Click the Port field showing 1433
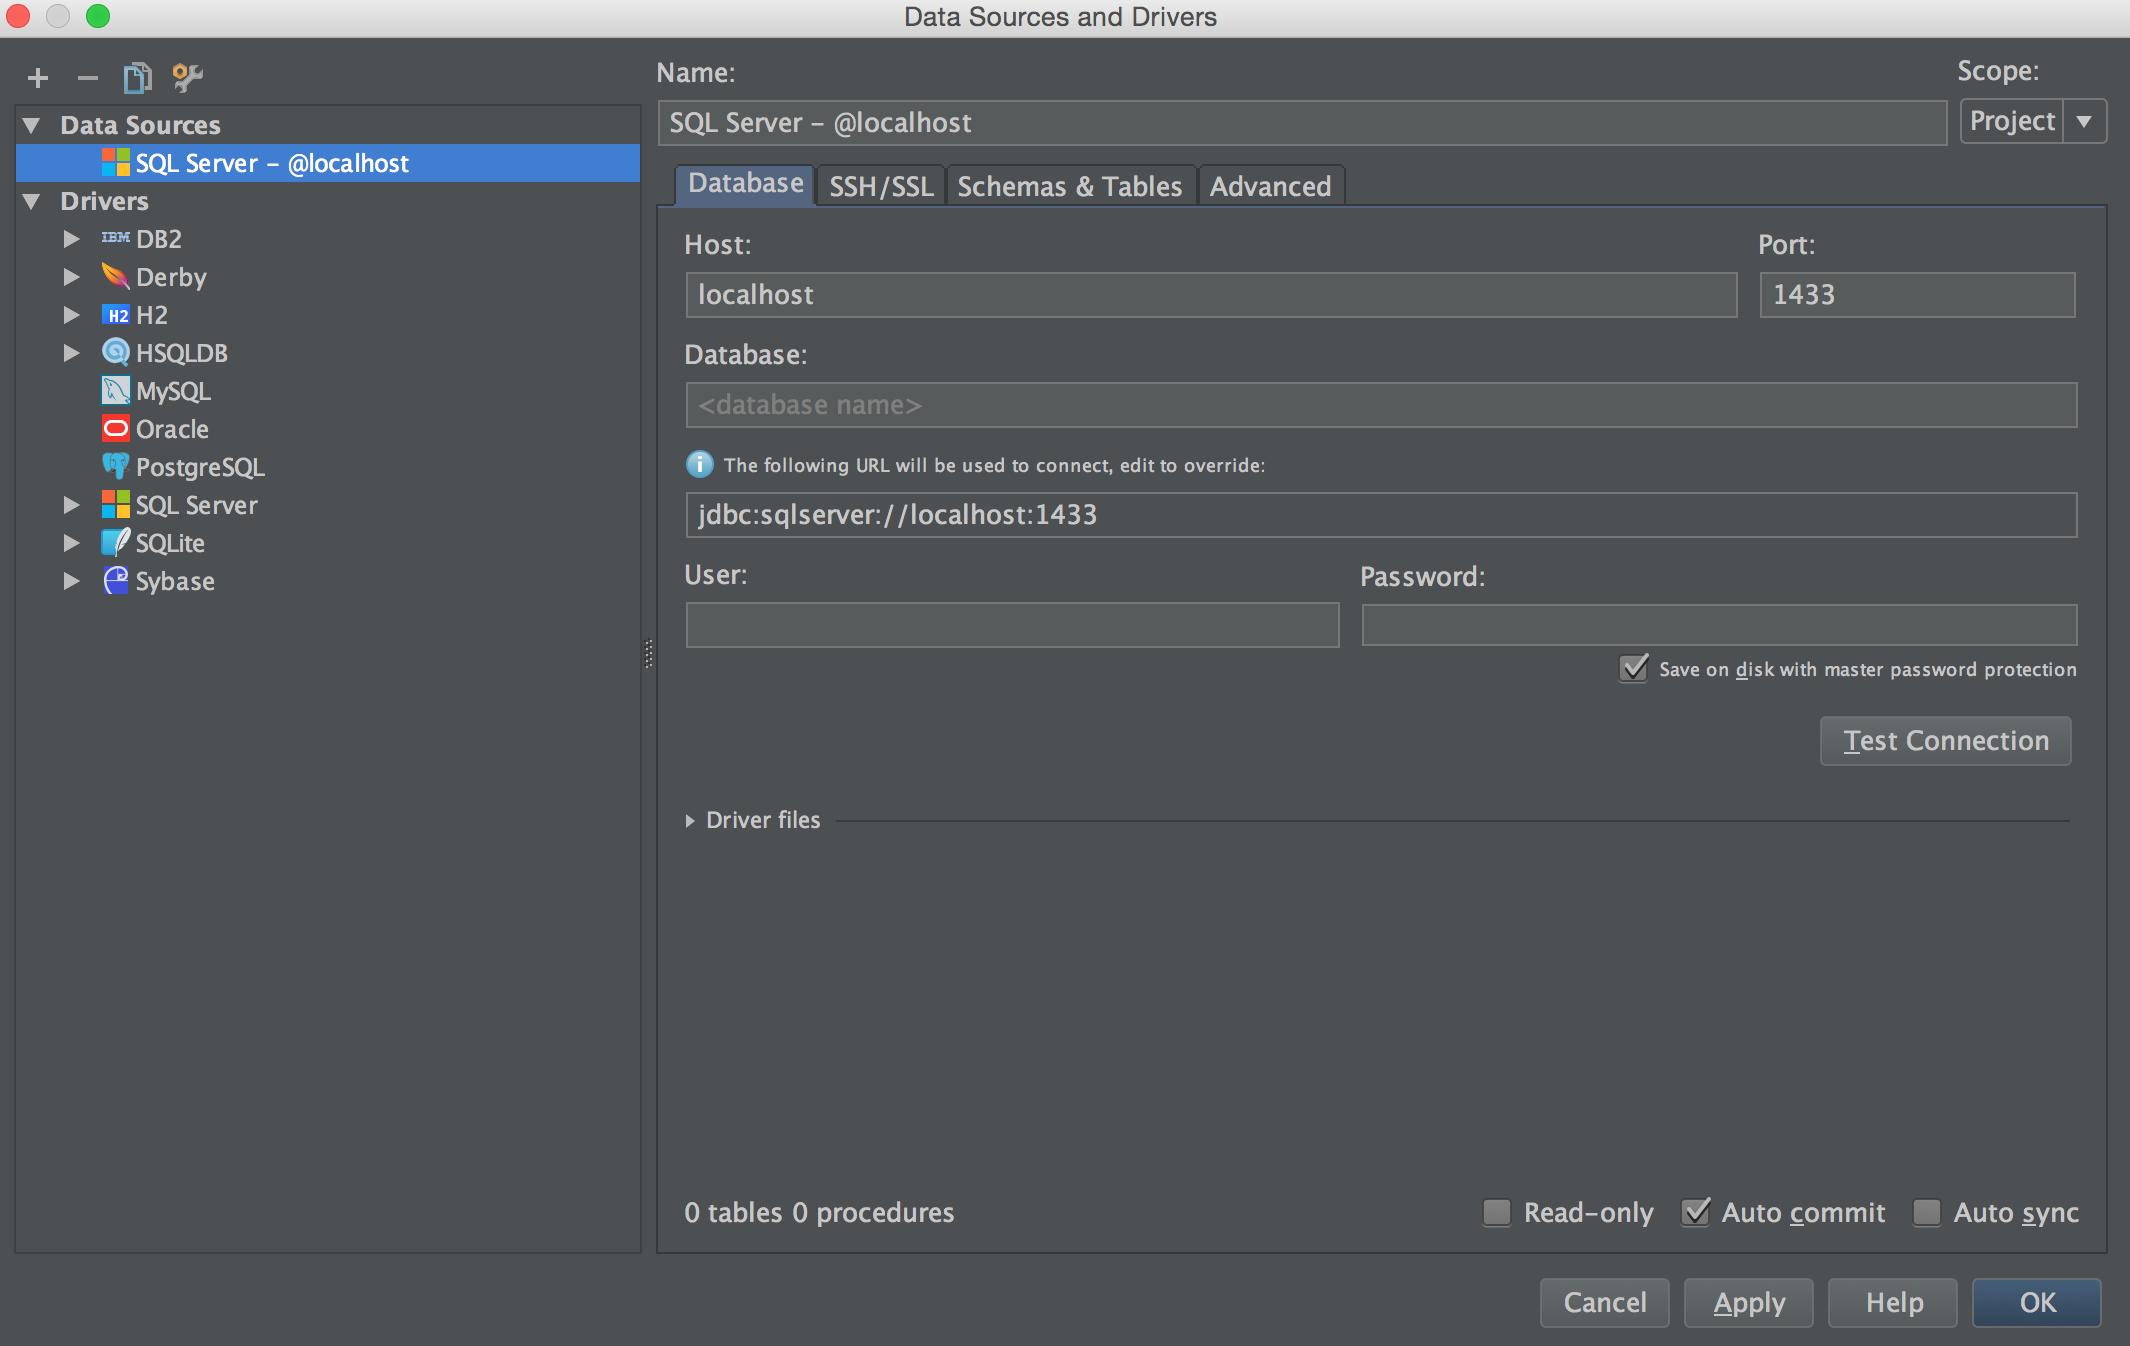 click(x=1917, y=295)
